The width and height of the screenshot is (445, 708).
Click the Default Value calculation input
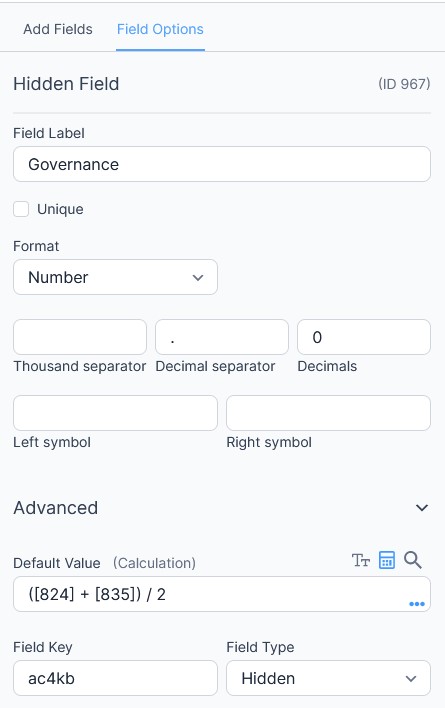coord(222,594)
